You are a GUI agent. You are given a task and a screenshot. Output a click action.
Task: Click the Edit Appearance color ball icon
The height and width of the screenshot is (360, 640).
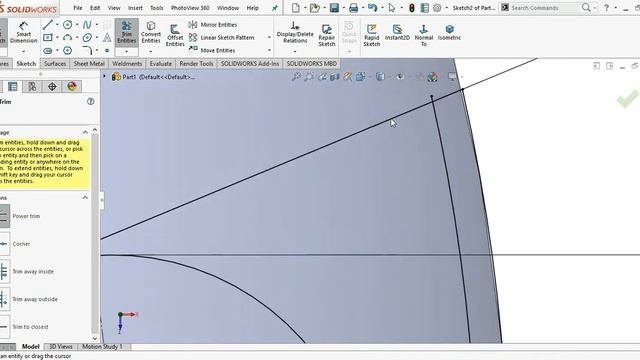click(432, 76)
